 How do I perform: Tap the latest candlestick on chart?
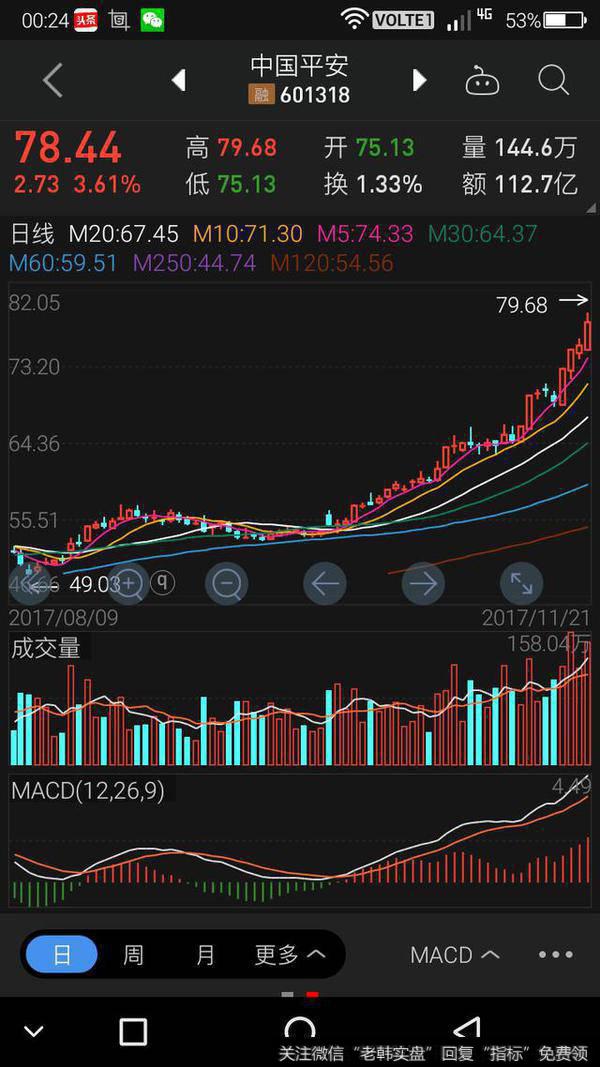(x=587, y=333)
